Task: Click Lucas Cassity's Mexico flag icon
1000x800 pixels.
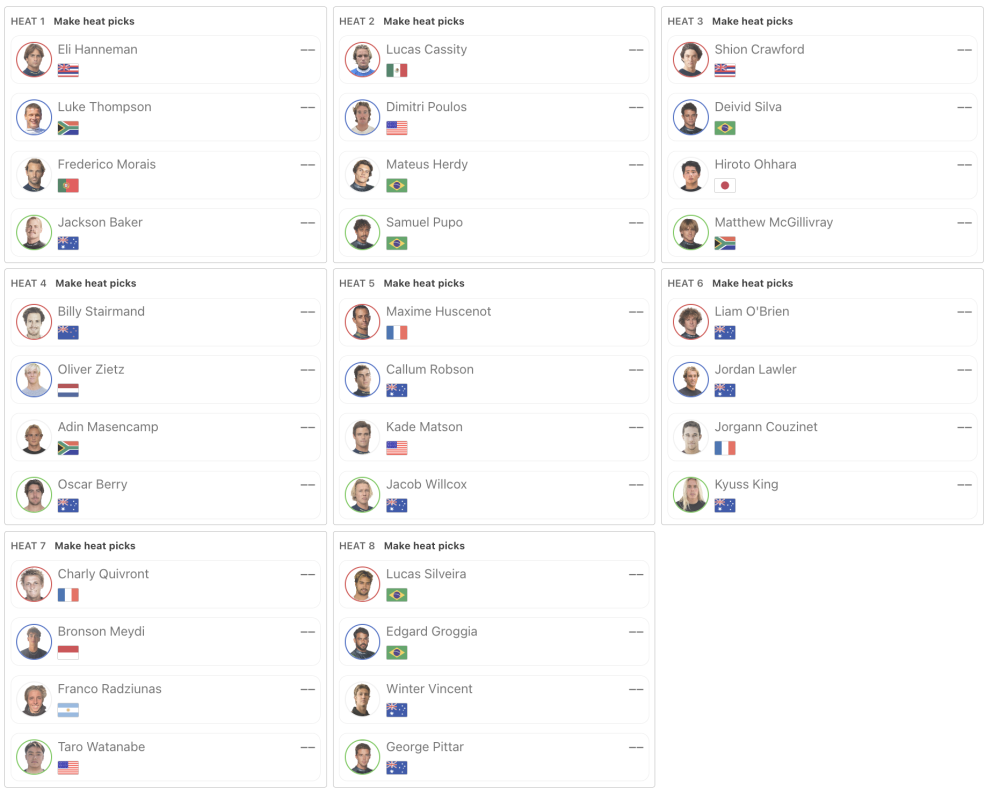Action: (x=397, y=70)
